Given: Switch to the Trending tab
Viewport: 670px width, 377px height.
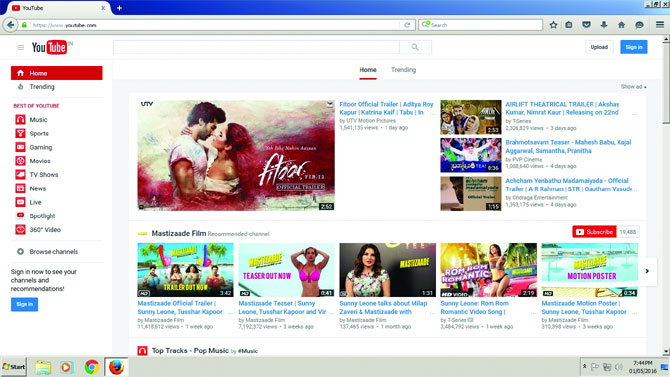Looking at the screenshot, I should (403, 70).
